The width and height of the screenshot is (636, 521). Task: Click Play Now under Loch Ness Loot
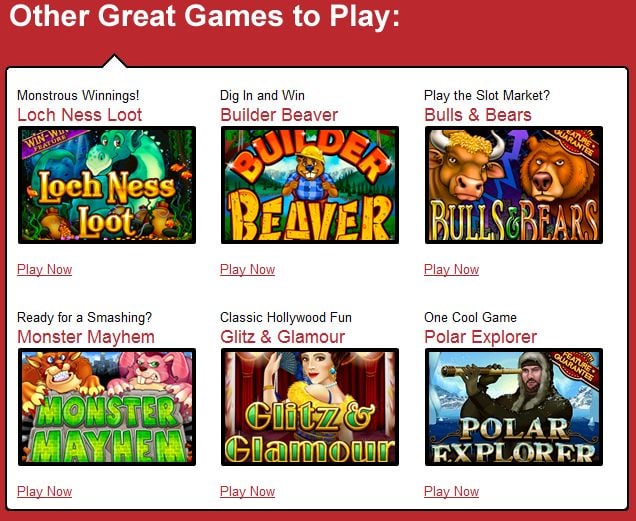point(45,270)
